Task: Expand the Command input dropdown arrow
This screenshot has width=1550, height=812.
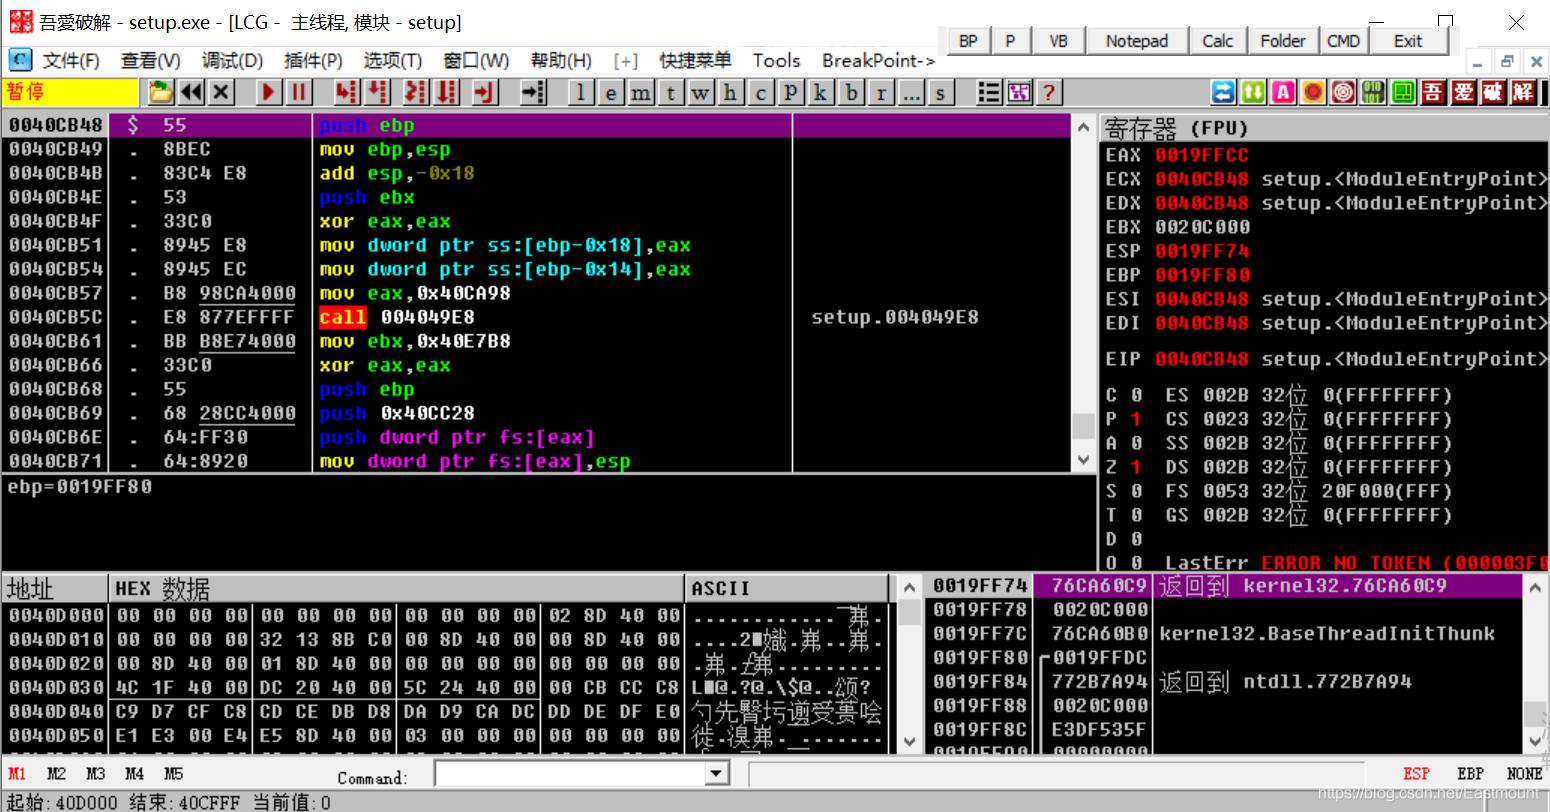Action: pos(717,773)
